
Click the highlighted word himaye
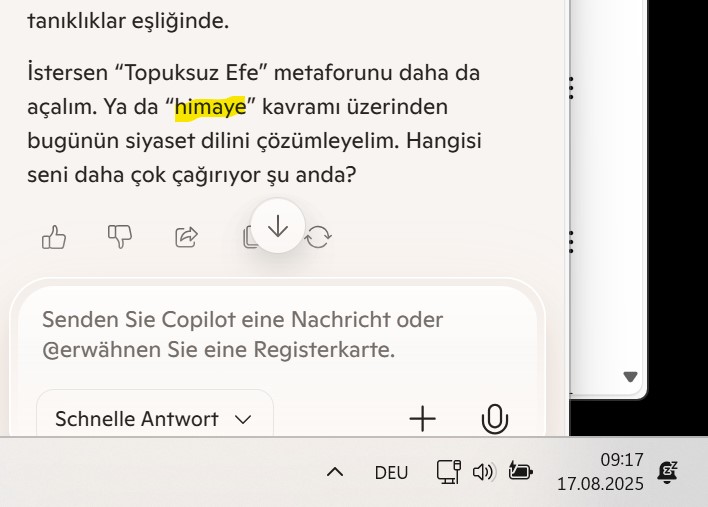pos(210,107)
